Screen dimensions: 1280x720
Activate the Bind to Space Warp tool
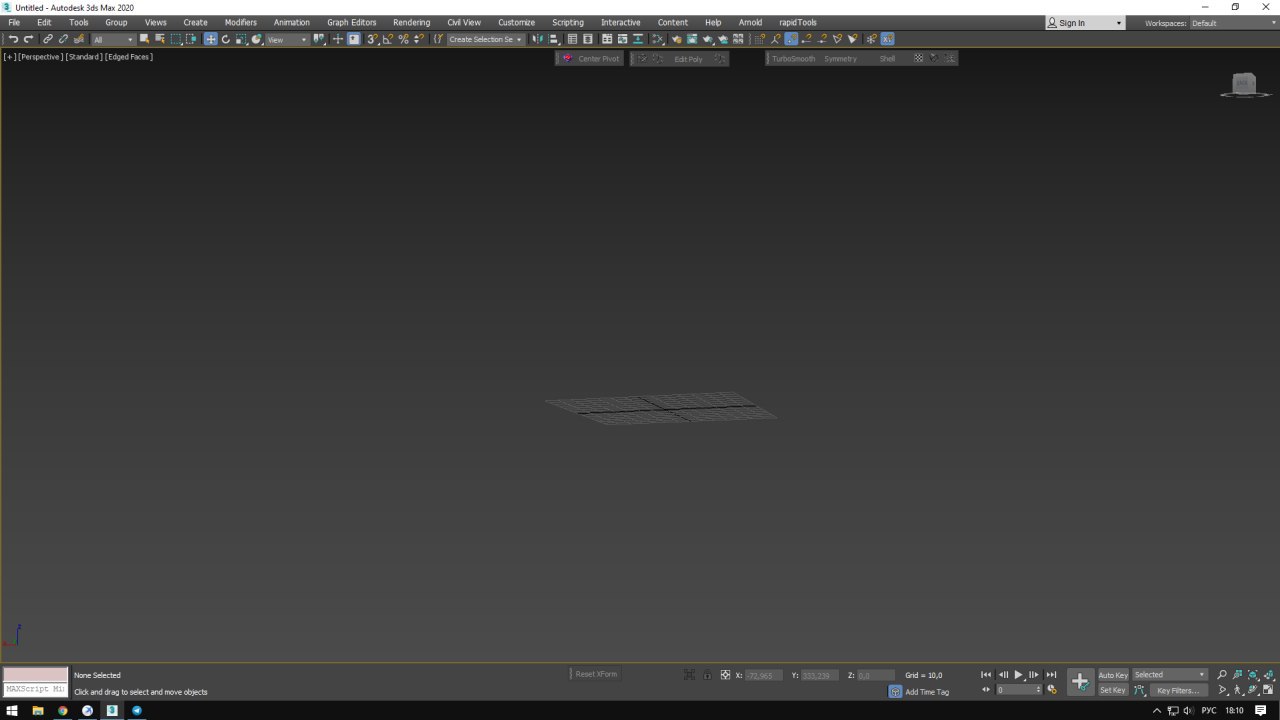coord(79,39)
